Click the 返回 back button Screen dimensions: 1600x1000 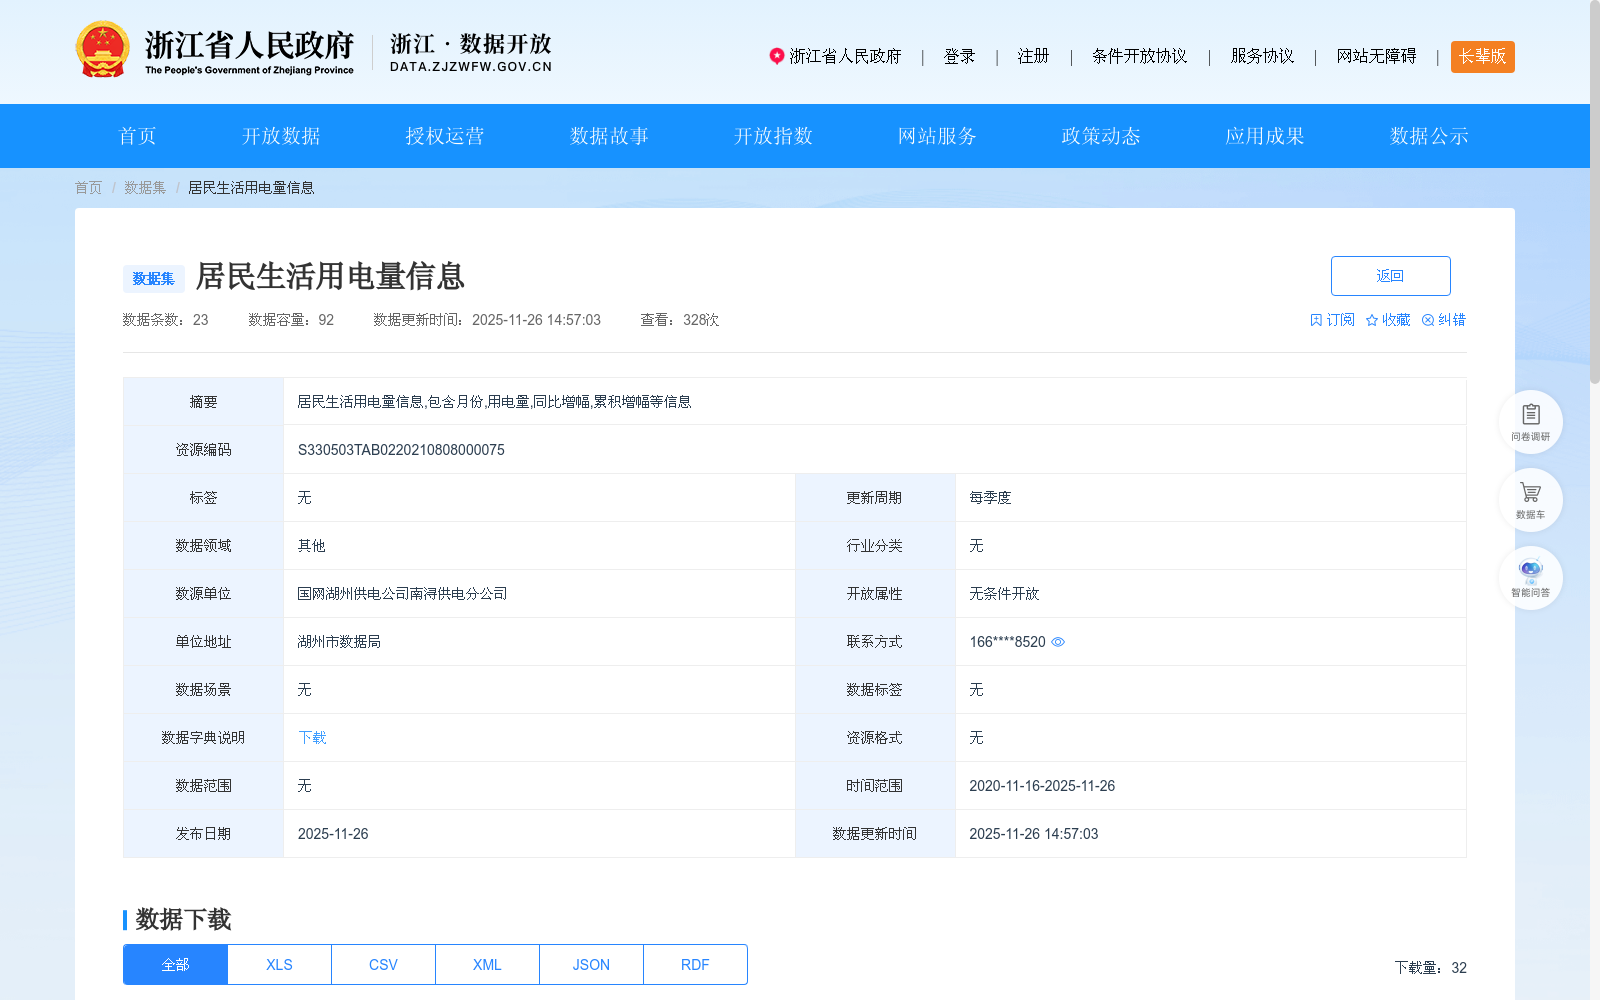click(x=1390, y=276)
